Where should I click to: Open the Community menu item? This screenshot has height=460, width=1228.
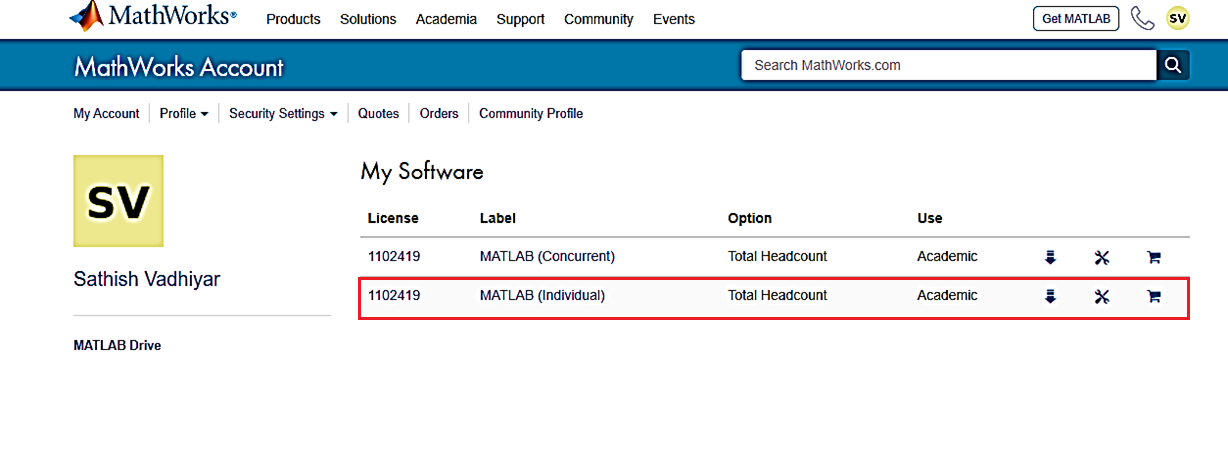(598, 19)
